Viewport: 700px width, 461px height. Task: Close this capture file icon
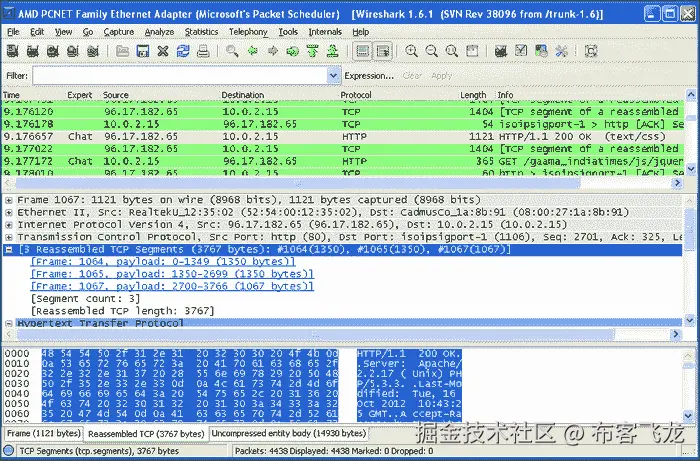(162, 51)
